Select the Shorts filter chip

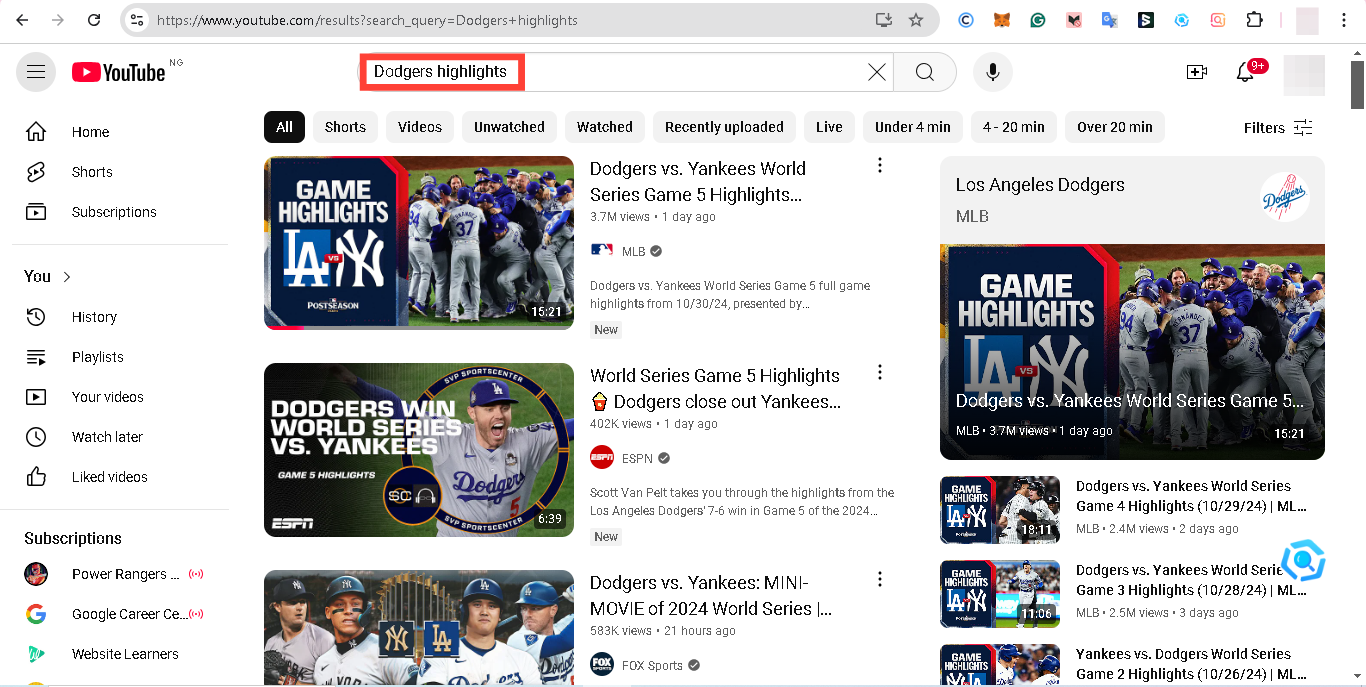point(345,127)
